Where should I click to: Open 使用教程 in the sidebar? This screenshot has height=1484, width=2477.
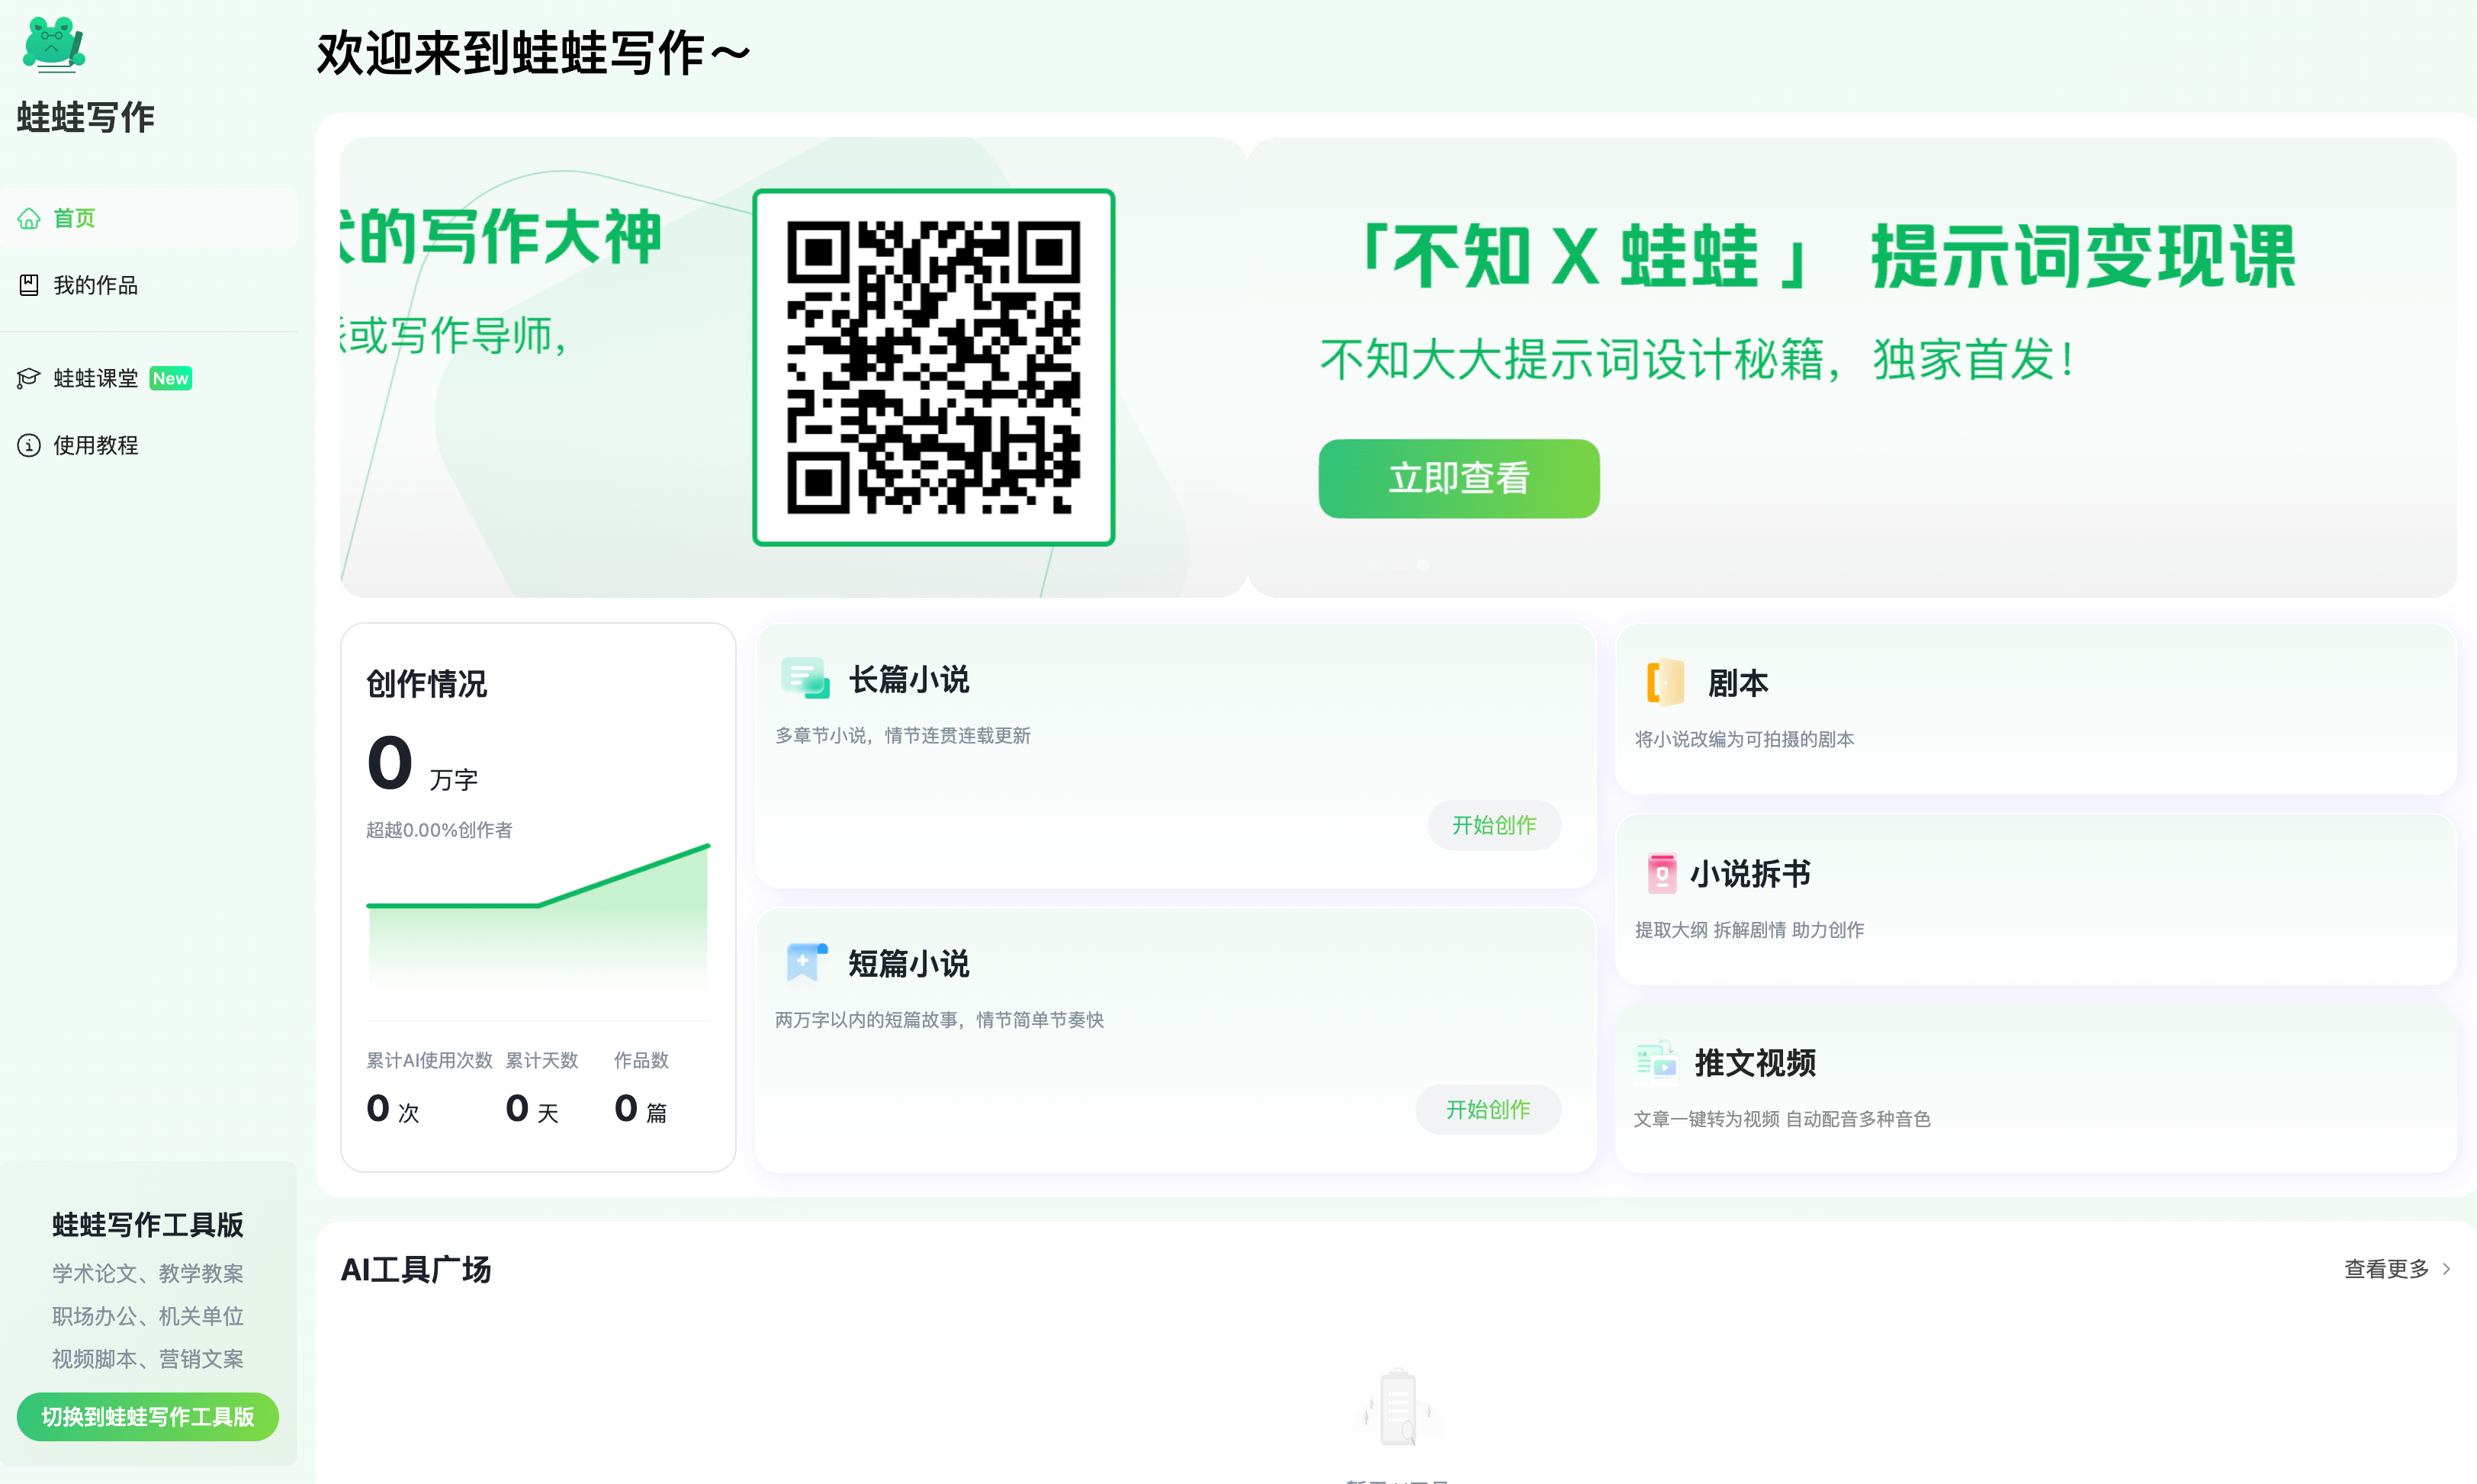pos(149,445)
